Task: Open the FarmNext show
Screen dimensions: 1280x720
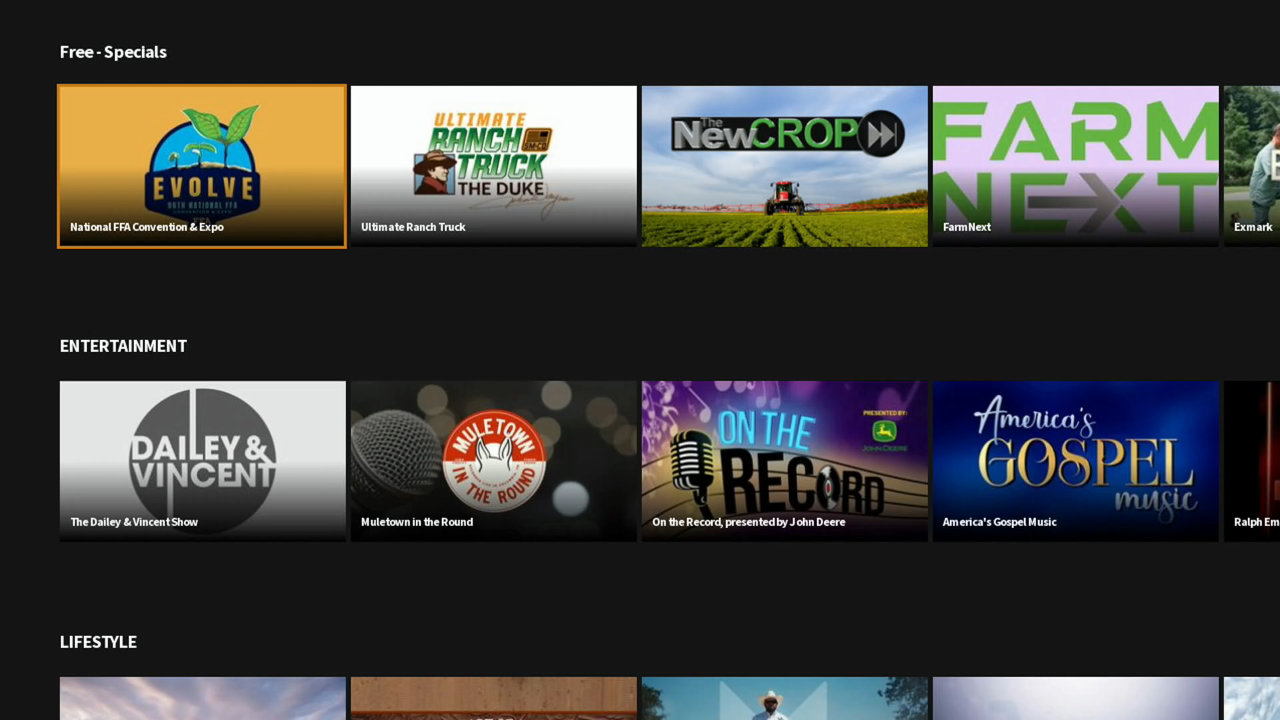Action: coord(1075,166)
